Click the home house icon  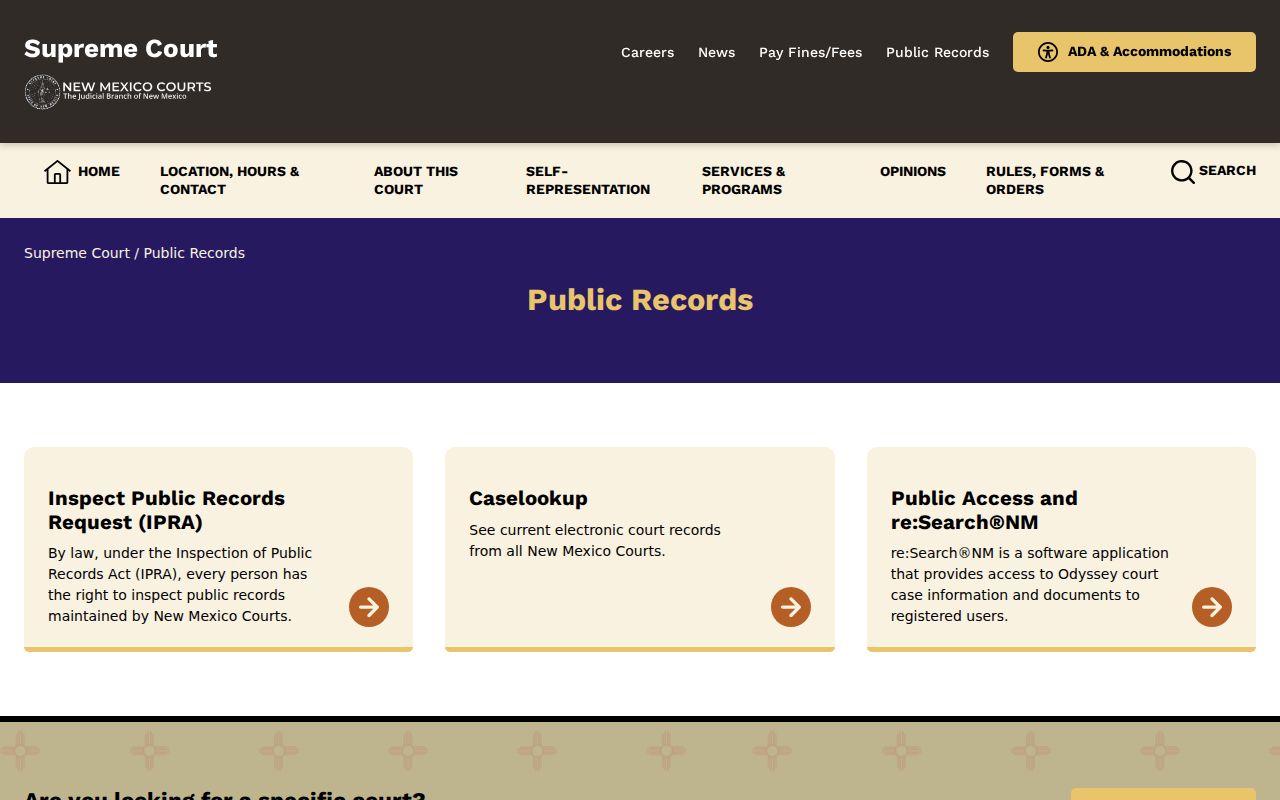[57, 172]
